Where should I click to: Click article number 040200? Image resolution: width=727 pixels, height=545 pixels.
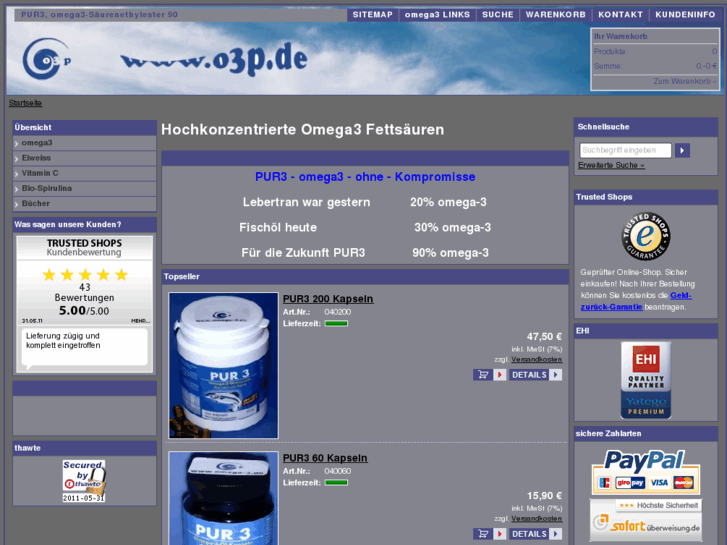coord(338,312)
